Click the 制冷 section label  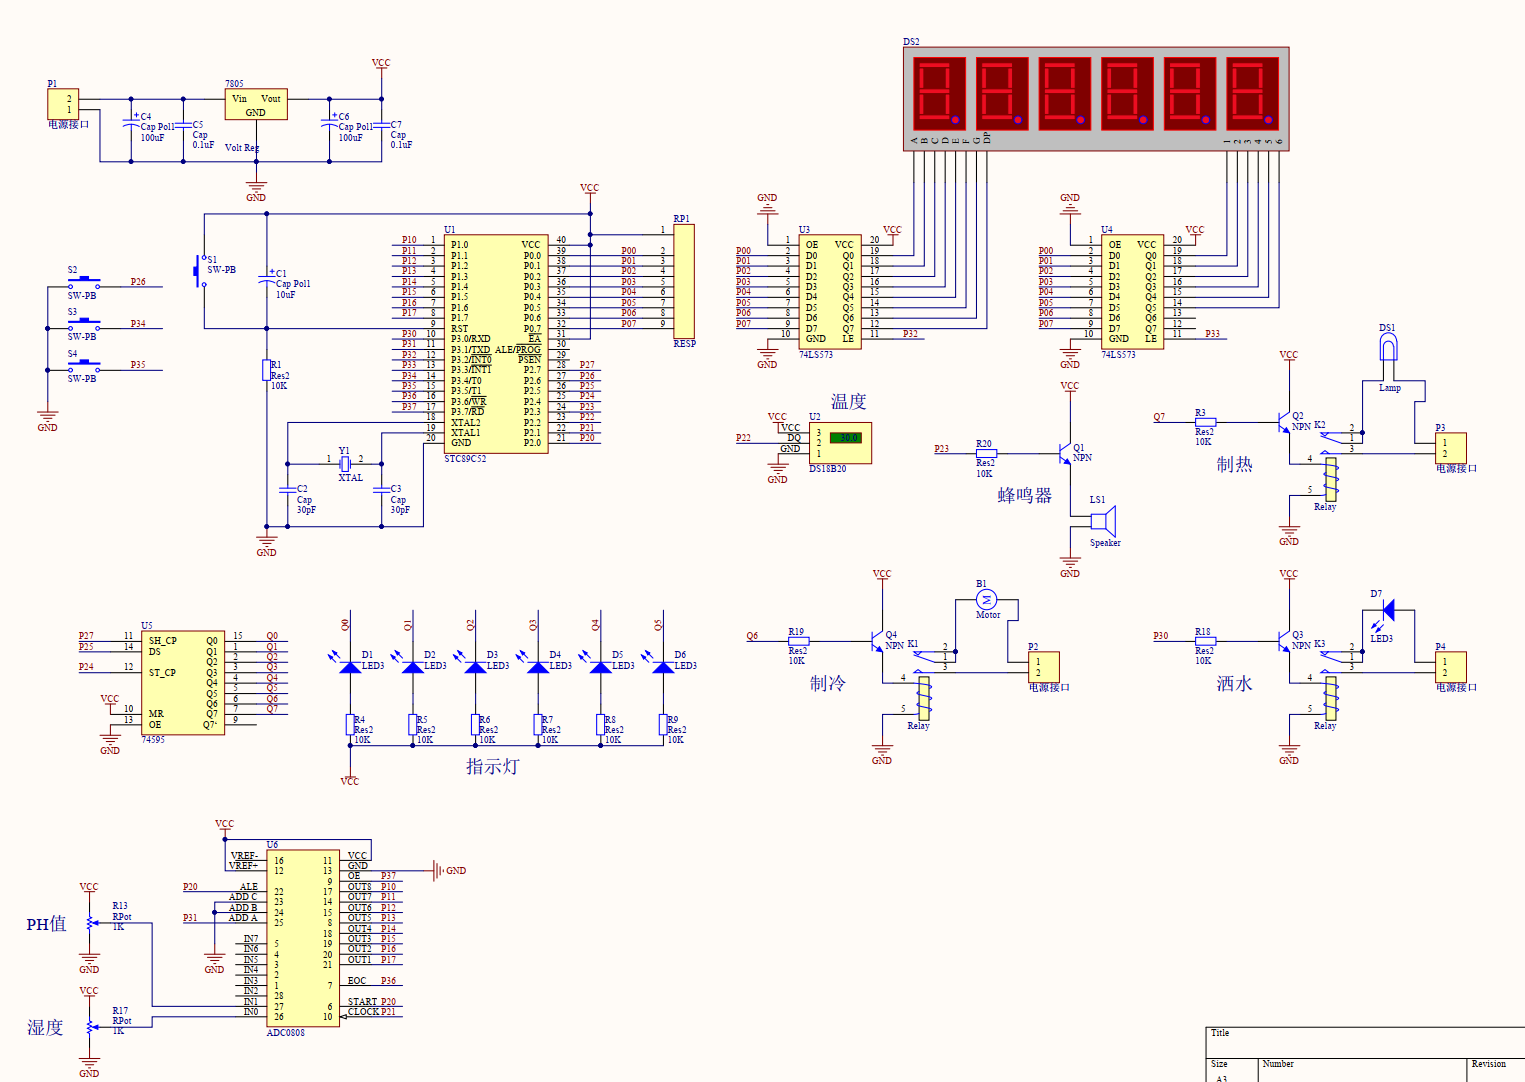coord(827,684)
